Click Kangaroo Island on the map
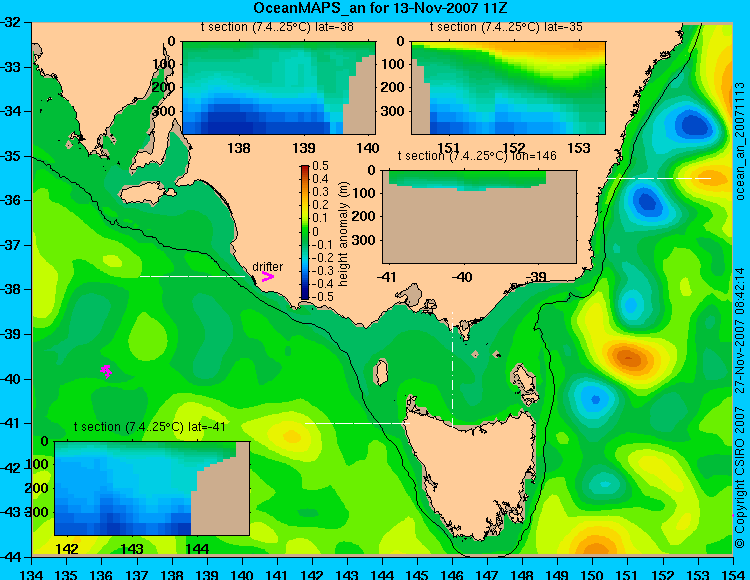This screenshot has width=750, height=580. coord(147,194)
